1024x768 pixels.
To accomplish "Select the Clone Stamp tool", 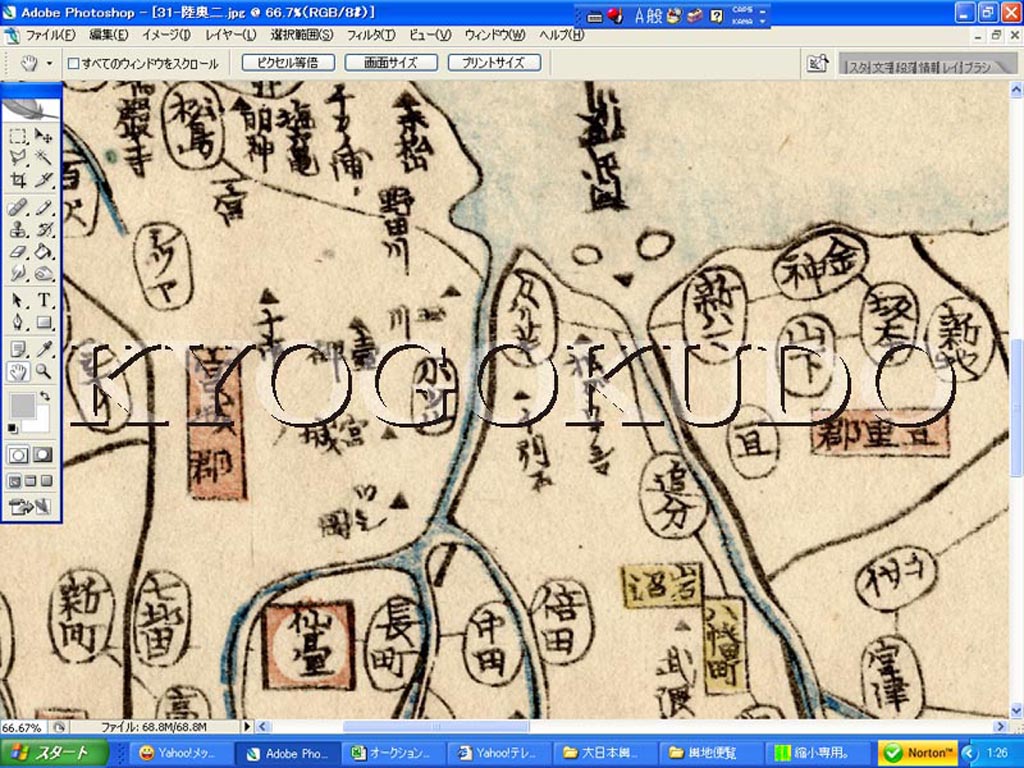I will coord(18,230).
